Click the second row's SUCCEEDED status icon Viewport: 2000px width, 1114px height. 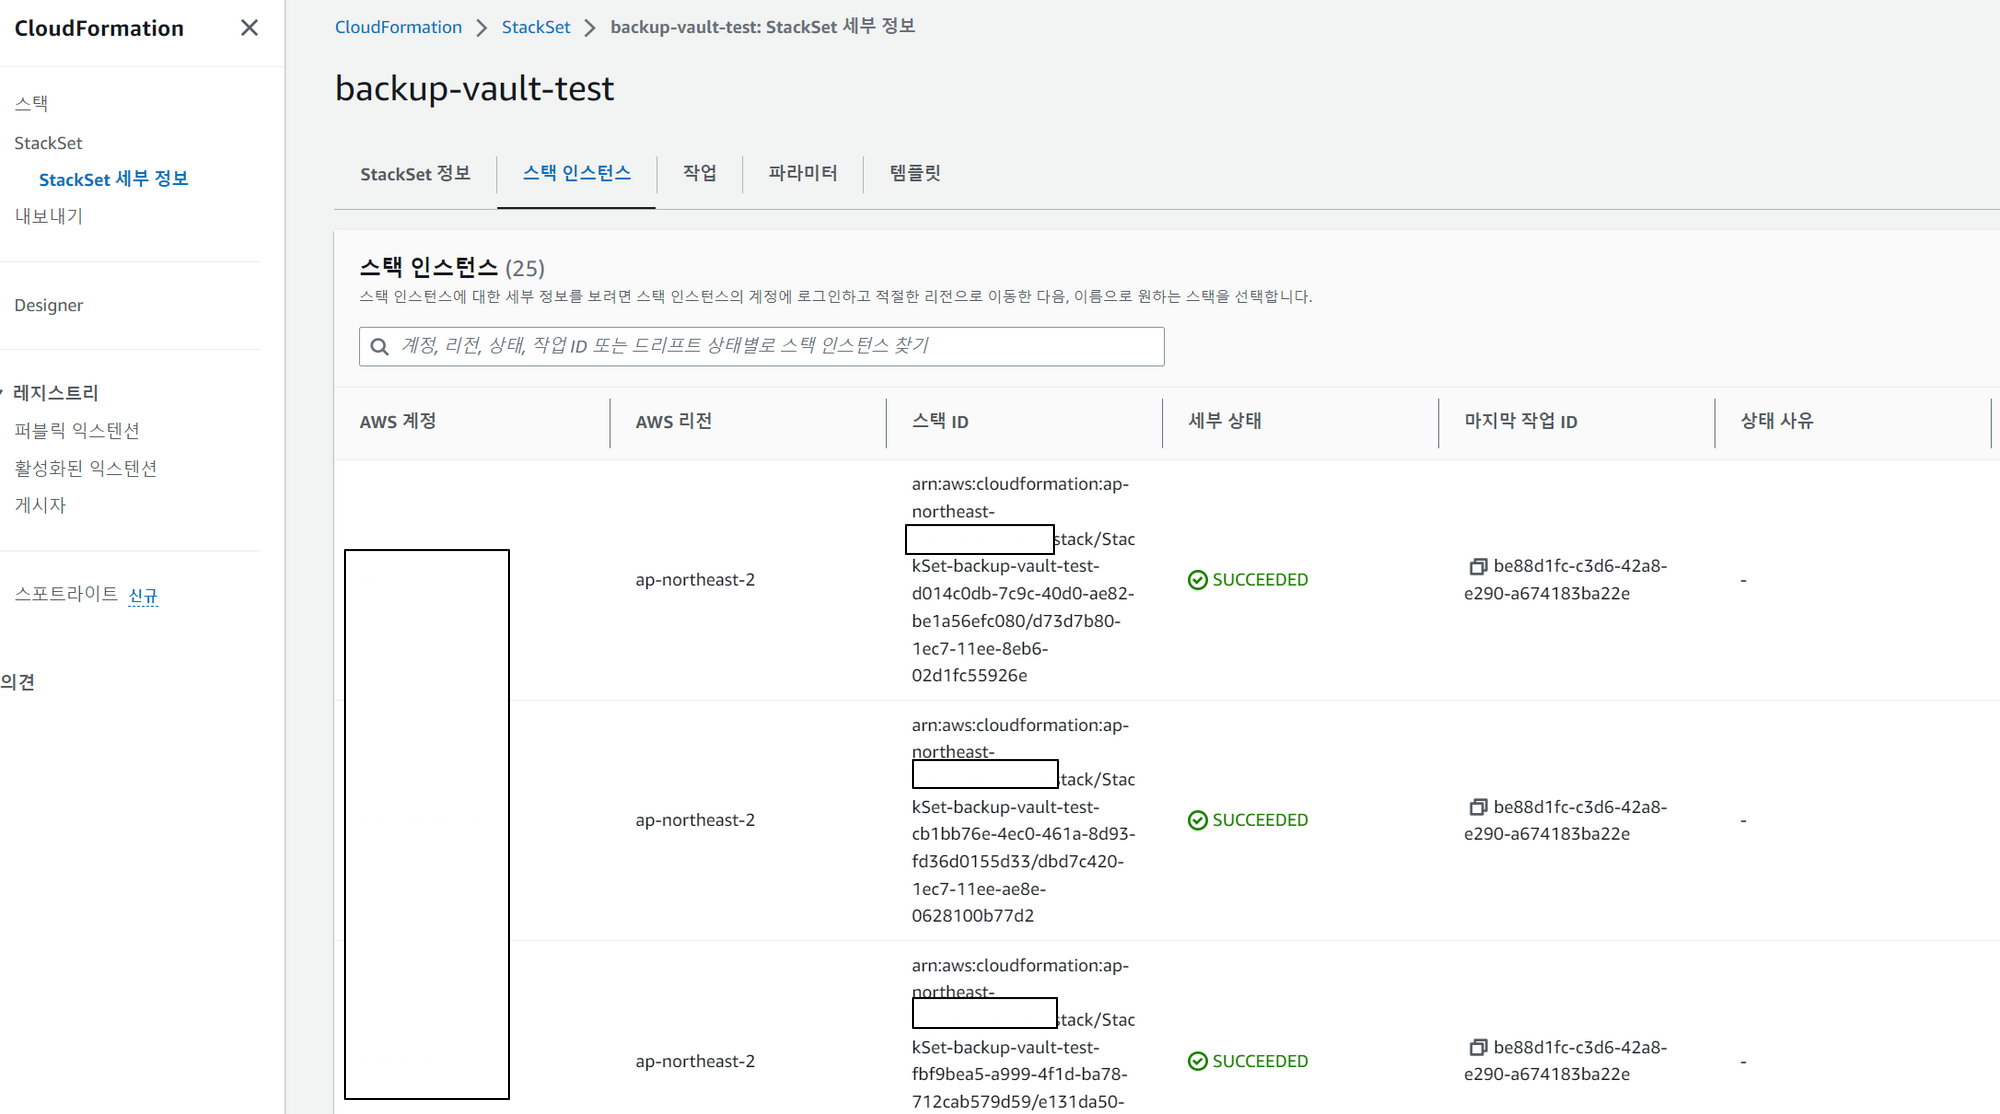[x=1197, y=820]
